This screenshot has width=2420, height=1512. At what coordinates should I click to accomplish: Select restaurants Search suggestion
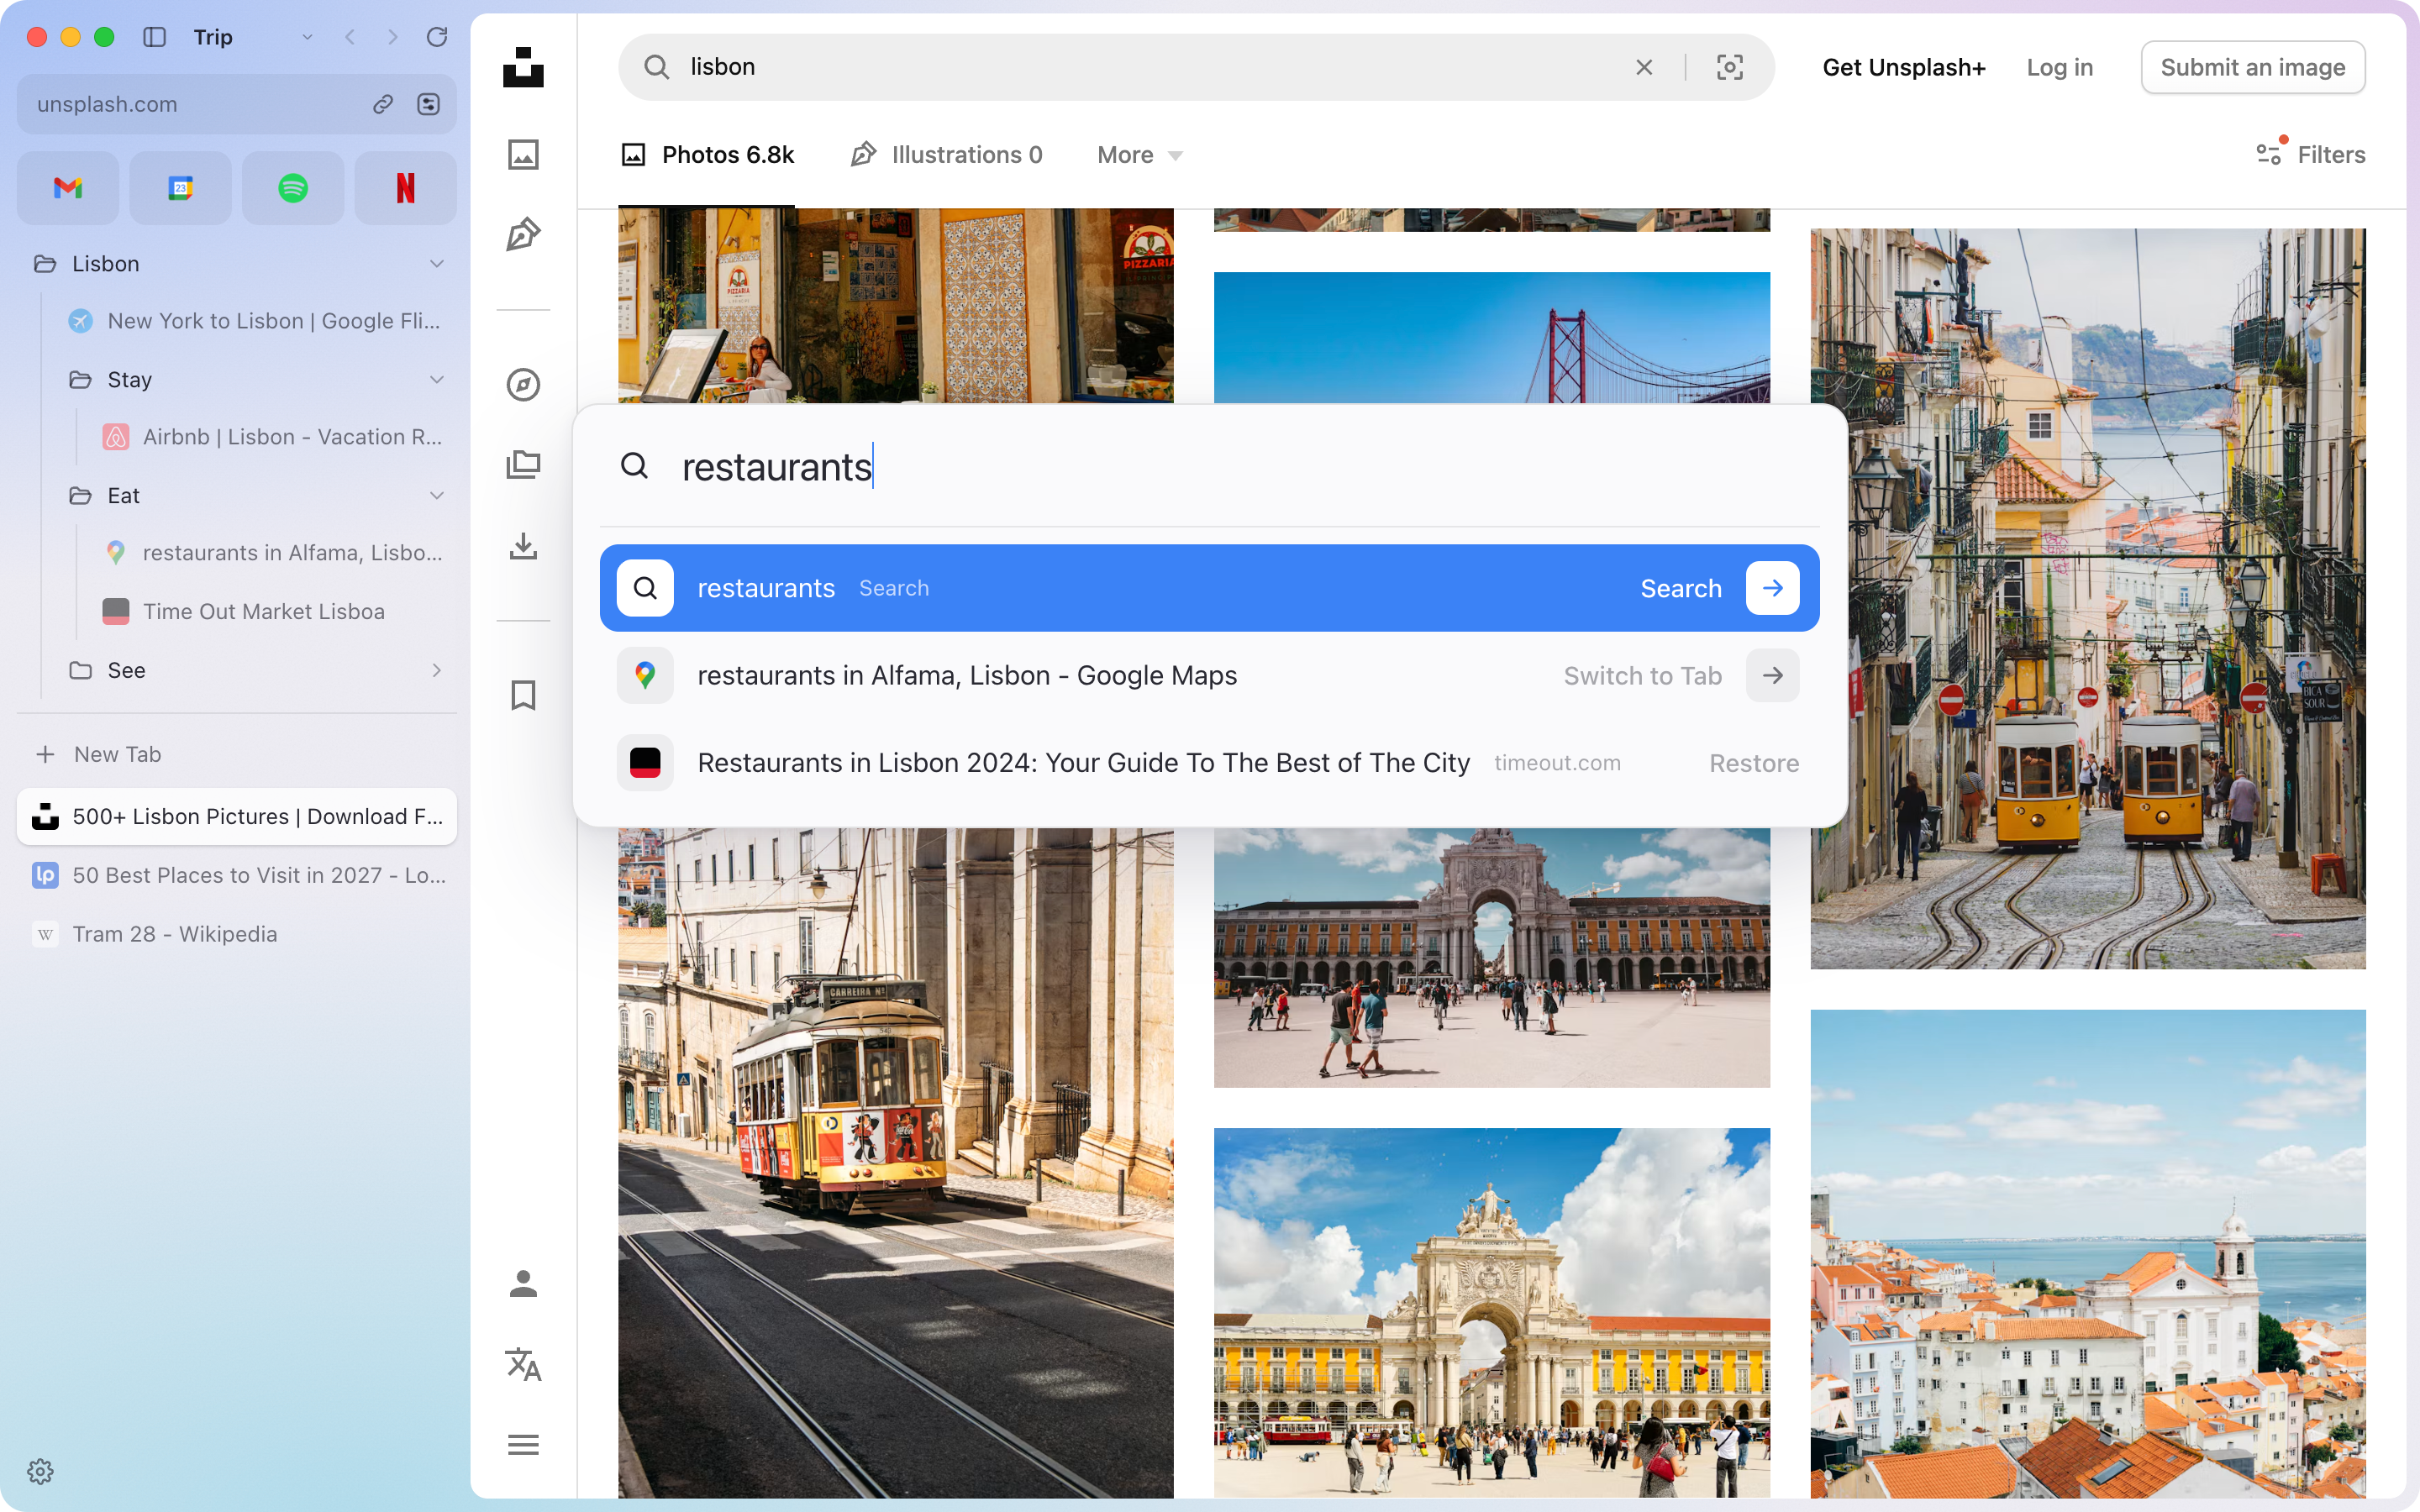point(1209,588)
